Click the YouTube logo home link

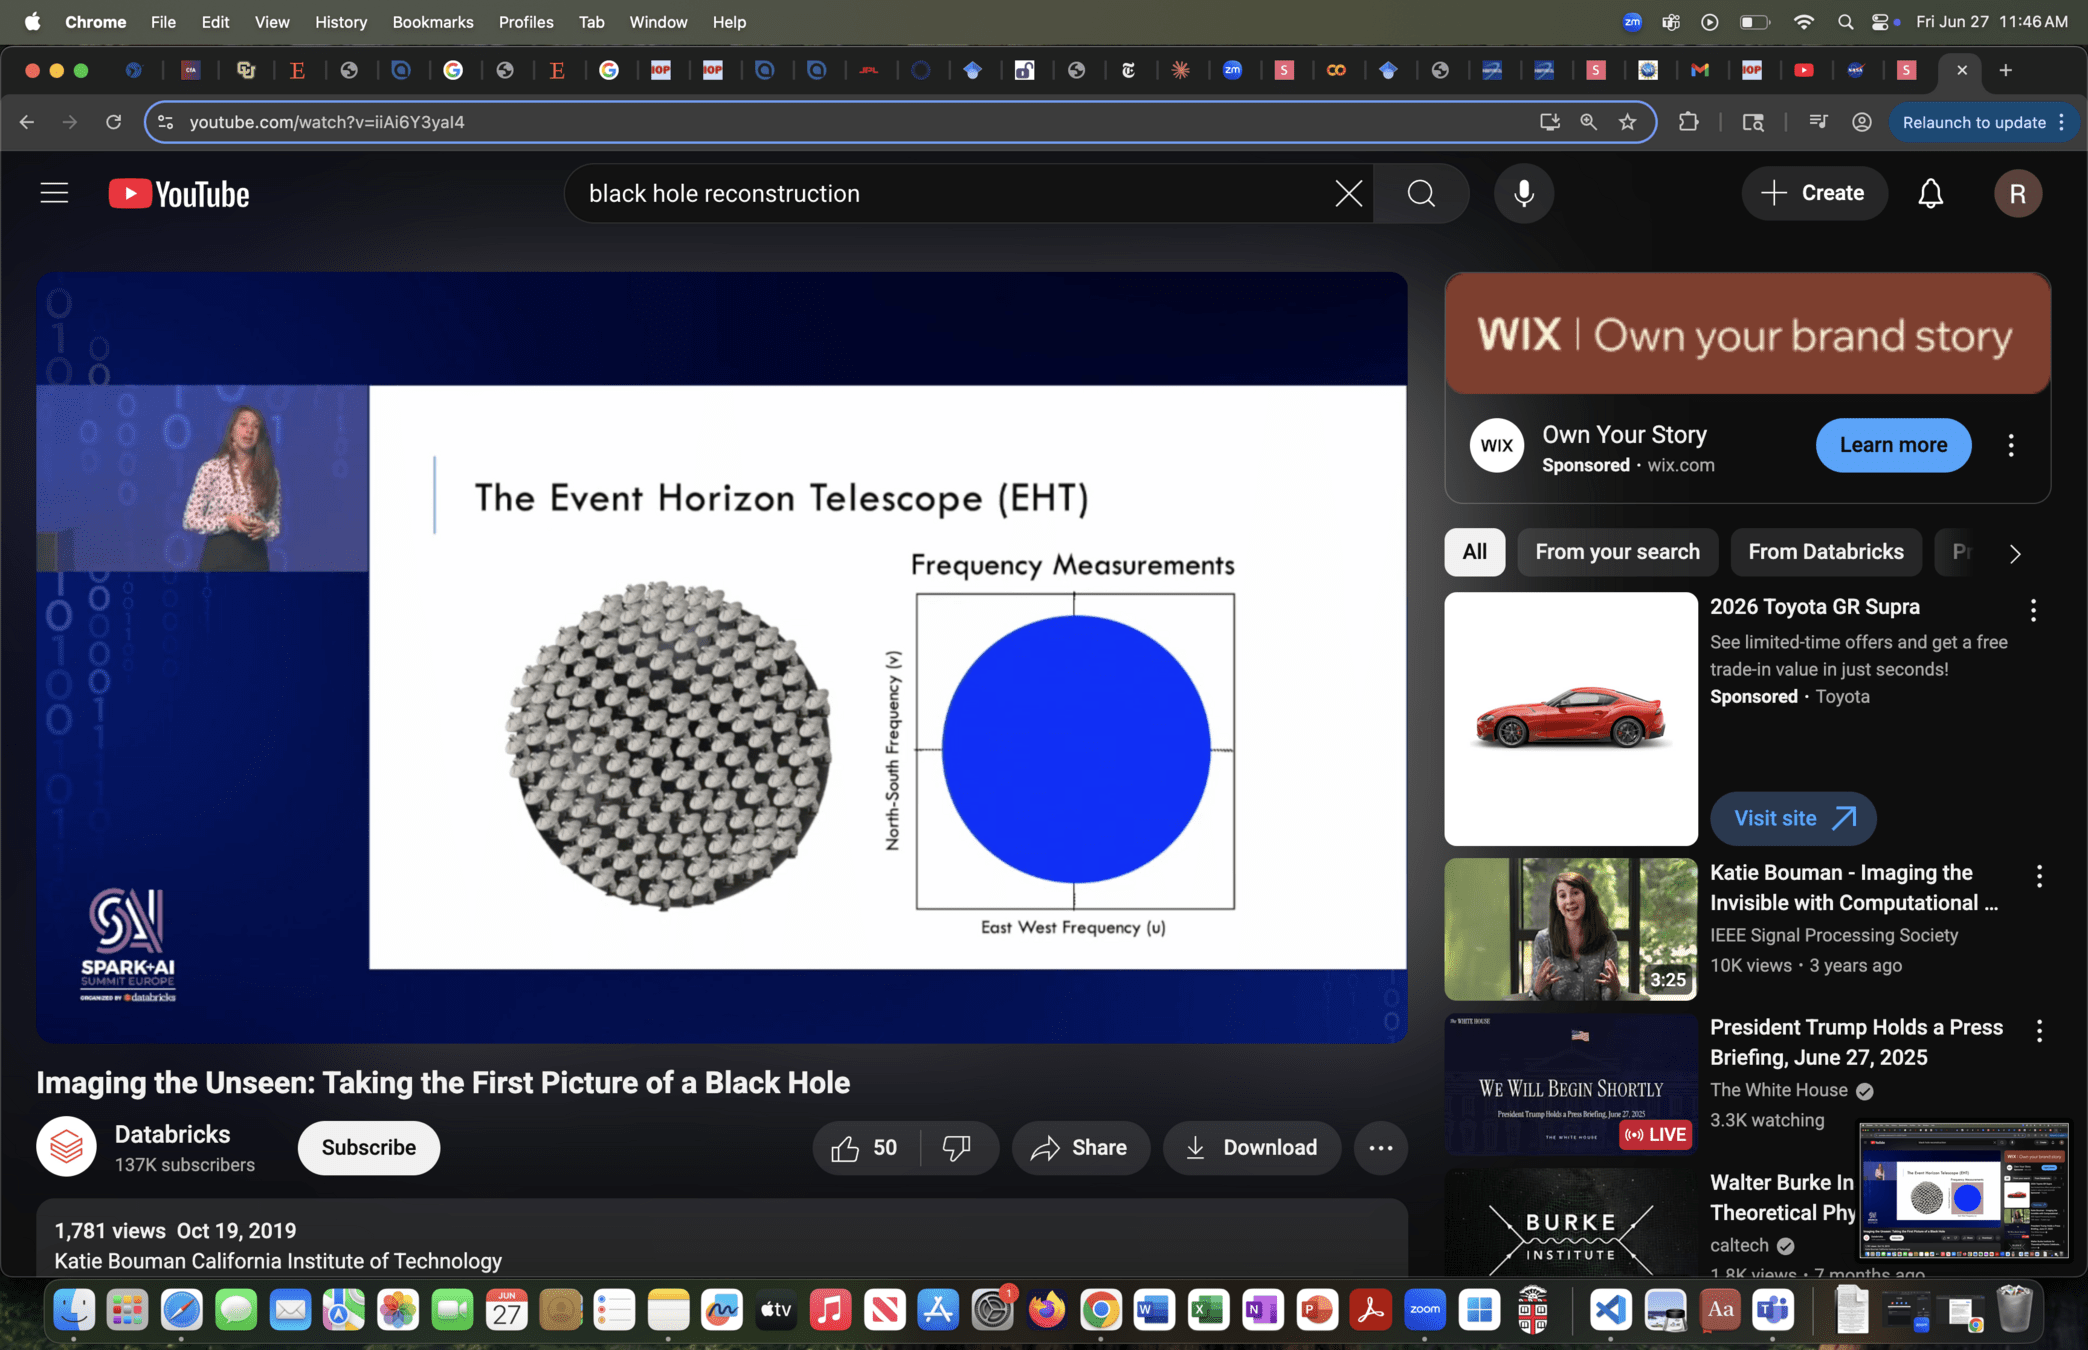[x=179, y=193]
